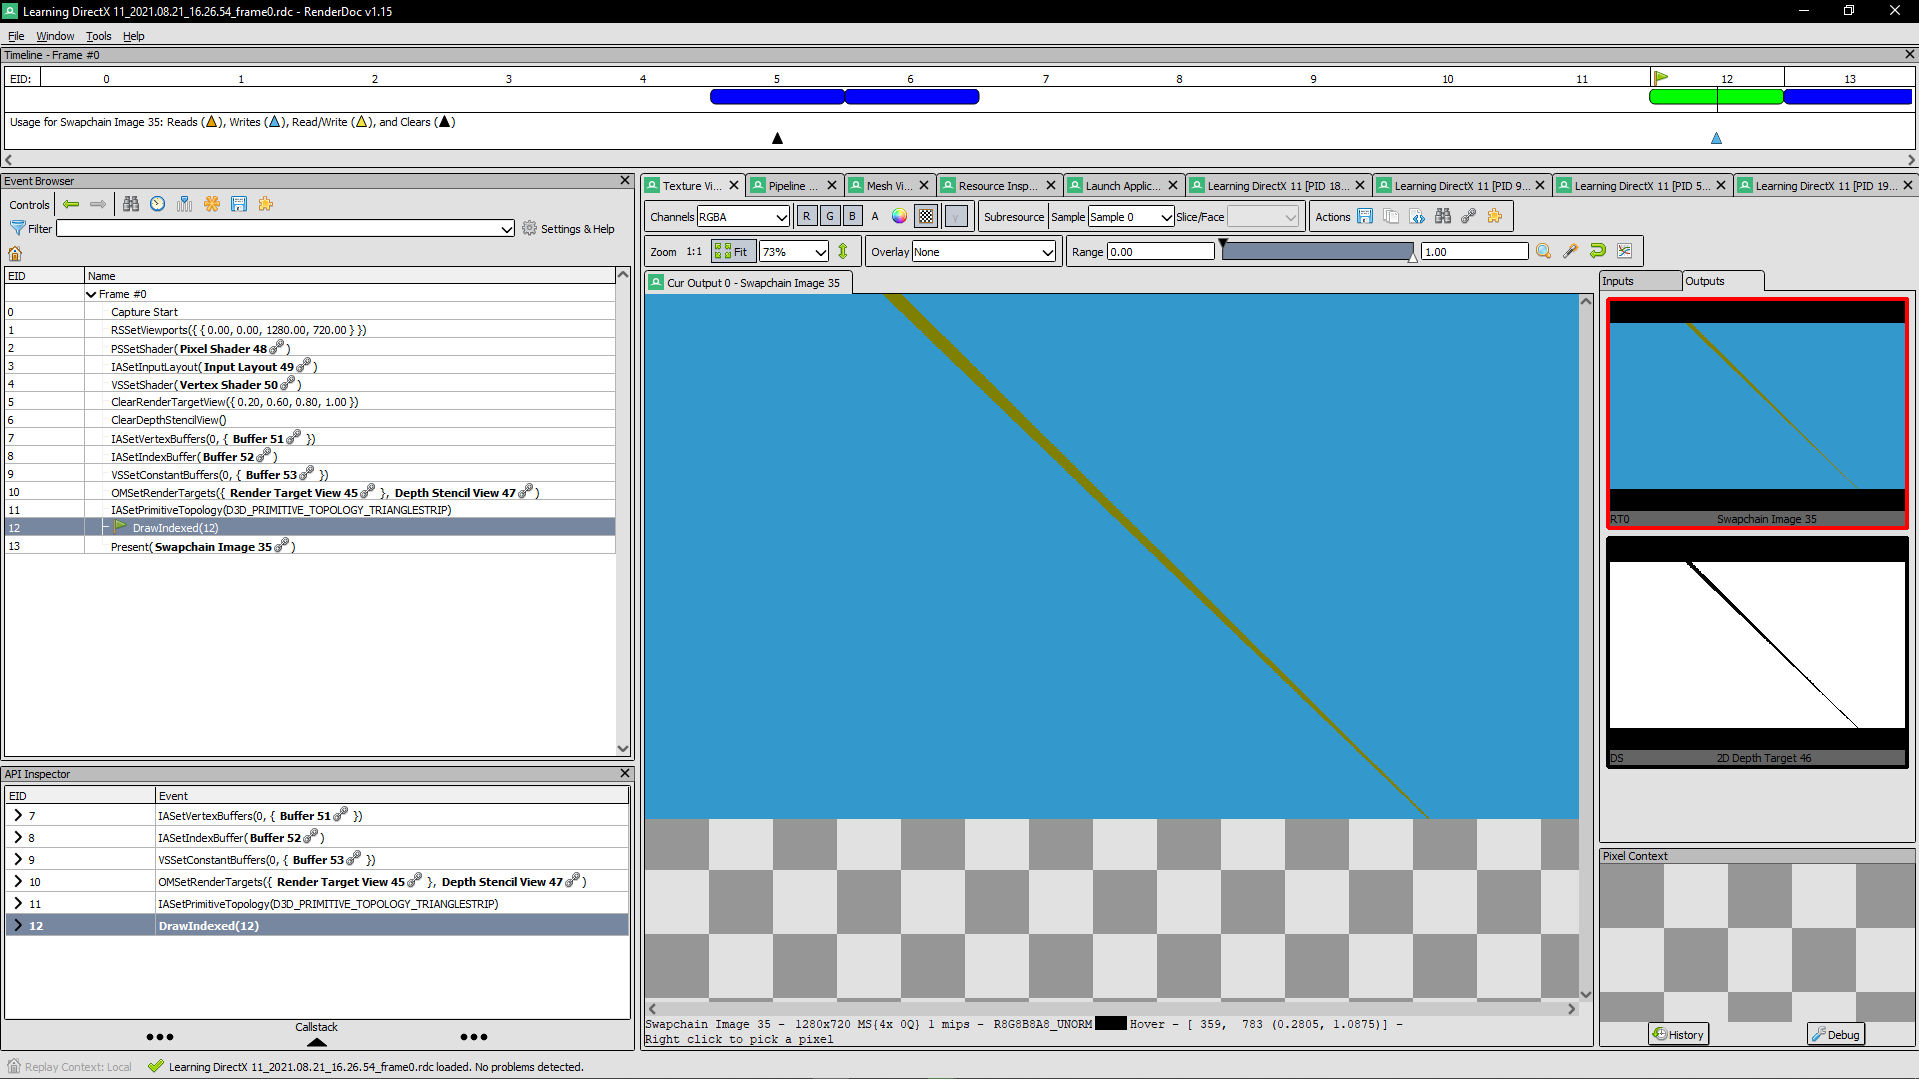Click the Range maximum 1.00 field
The height and width of the screenshot is (1079, 1919).
pyautogui.click(x=1474, y=252)
